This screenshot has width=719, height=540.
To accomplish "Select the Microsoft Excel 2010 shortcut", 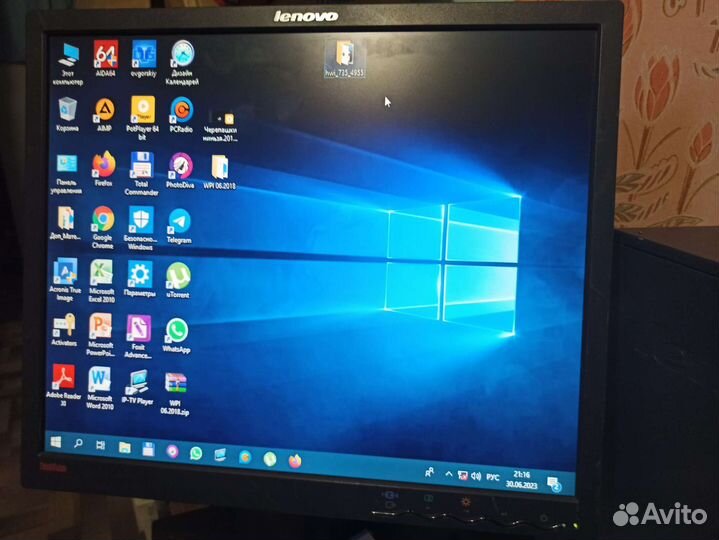I will click(102, 281).
